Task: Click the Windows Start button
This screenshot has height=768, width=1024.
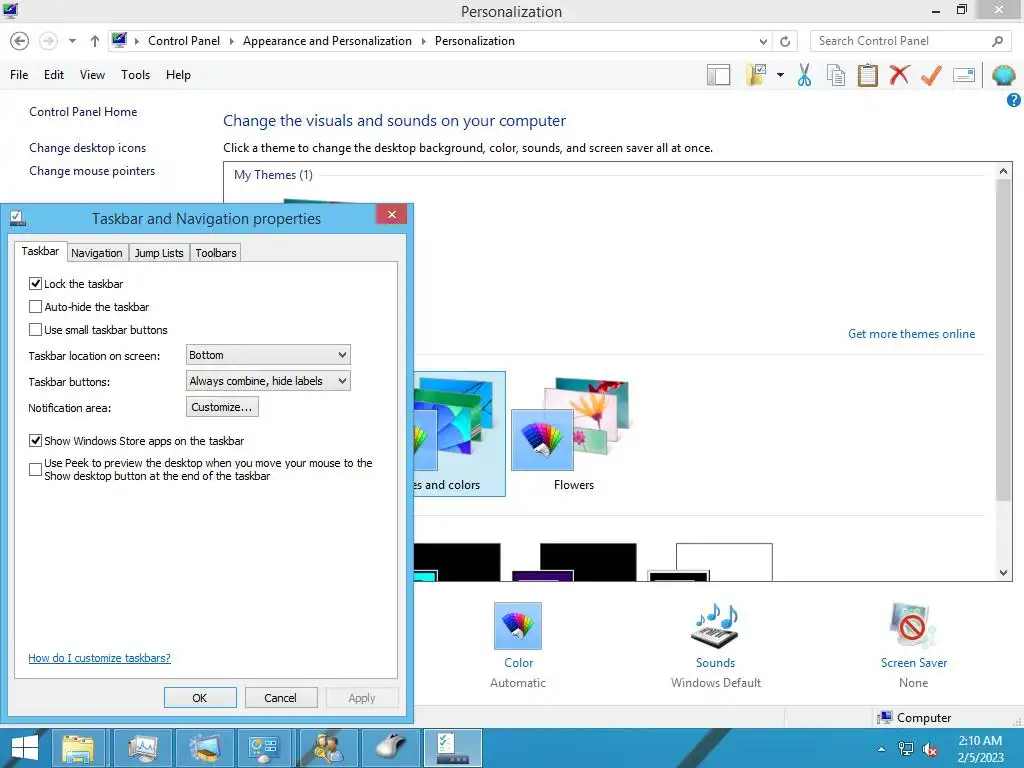Action: (x=25, y=748)
